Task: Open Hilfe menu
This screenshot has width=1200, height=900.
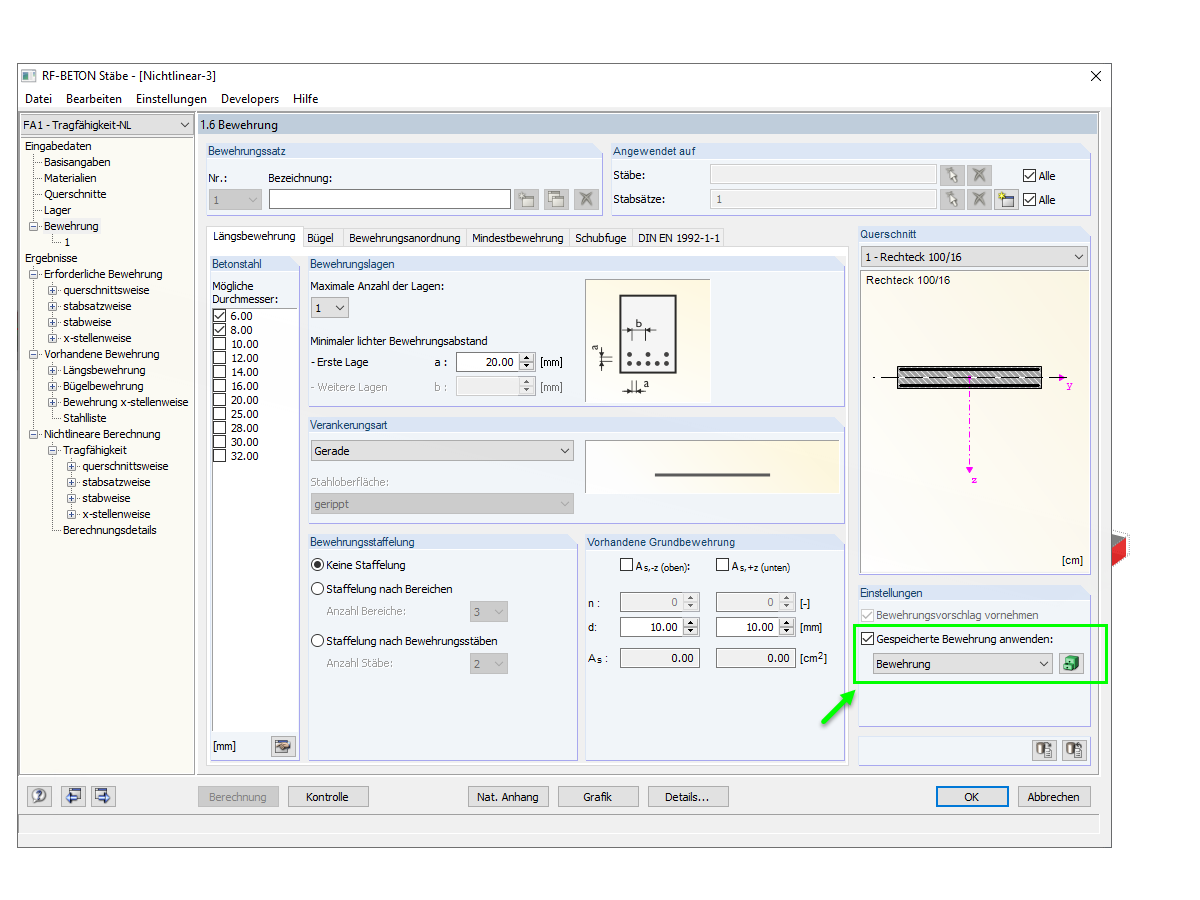Action: (306, 99)
